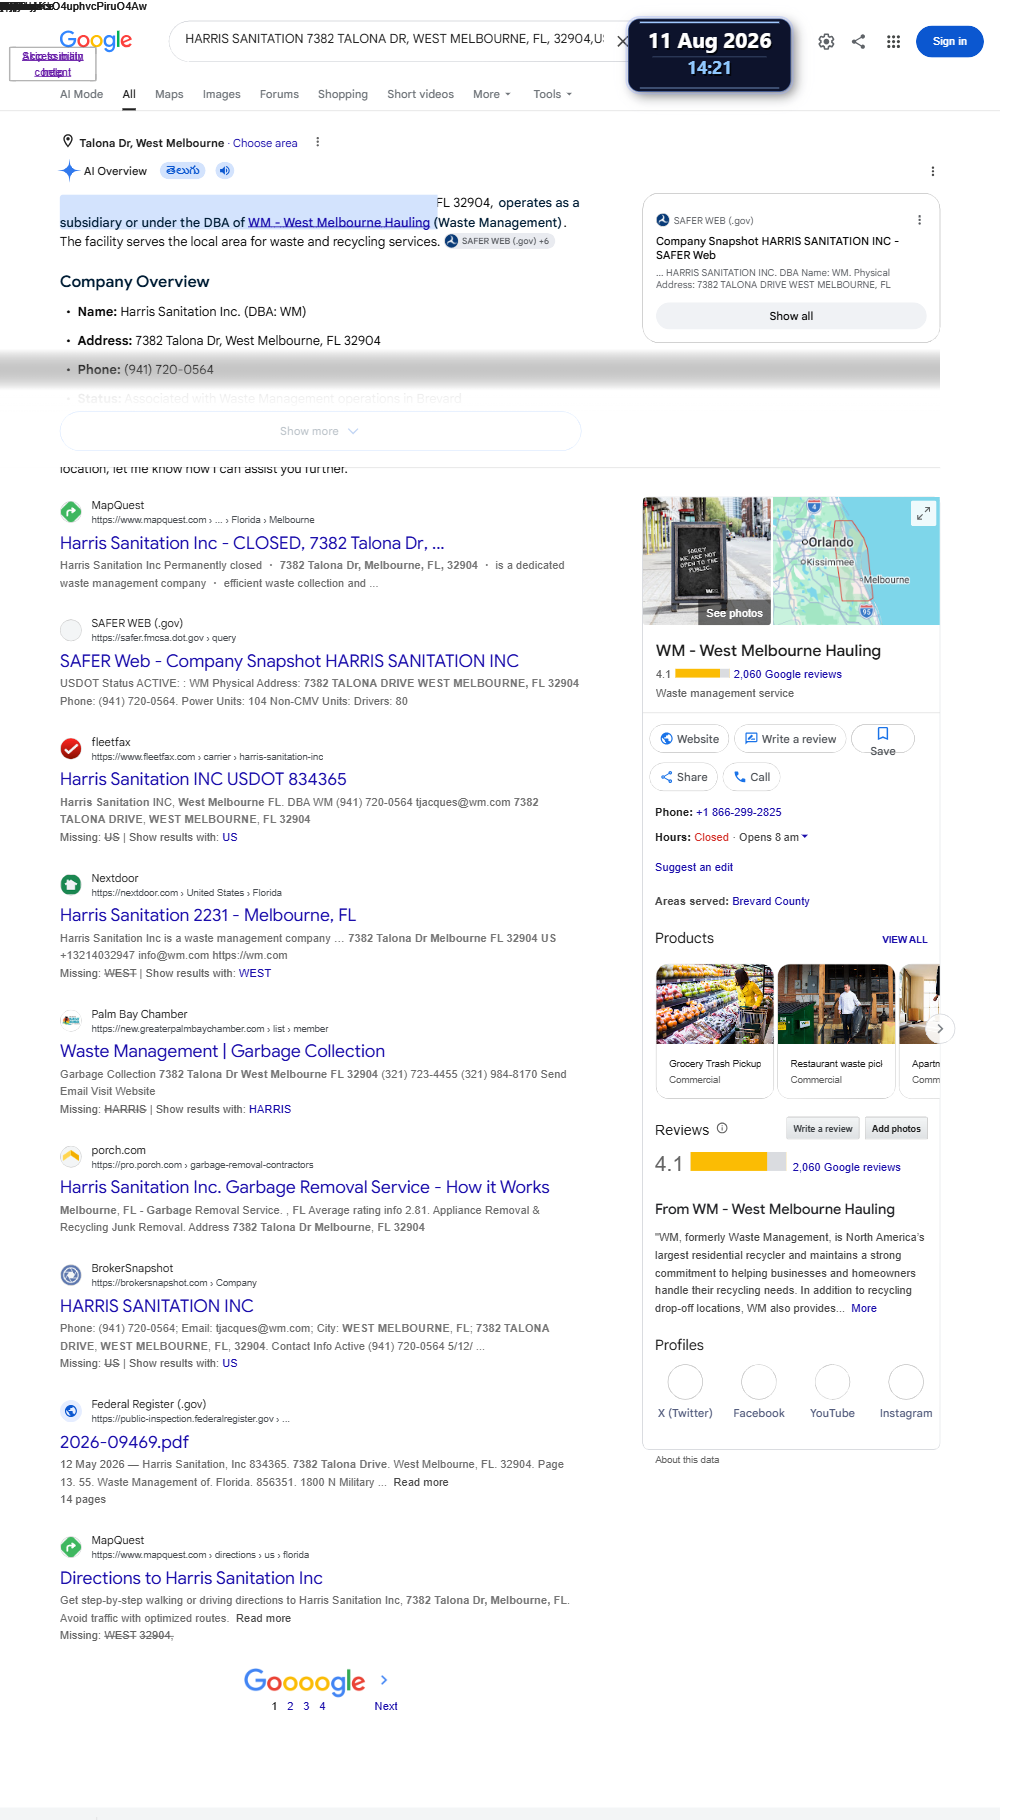The height and width of the screenshot is (1820, 1012).
Task: Click Add photos button
Action: 896,1128
